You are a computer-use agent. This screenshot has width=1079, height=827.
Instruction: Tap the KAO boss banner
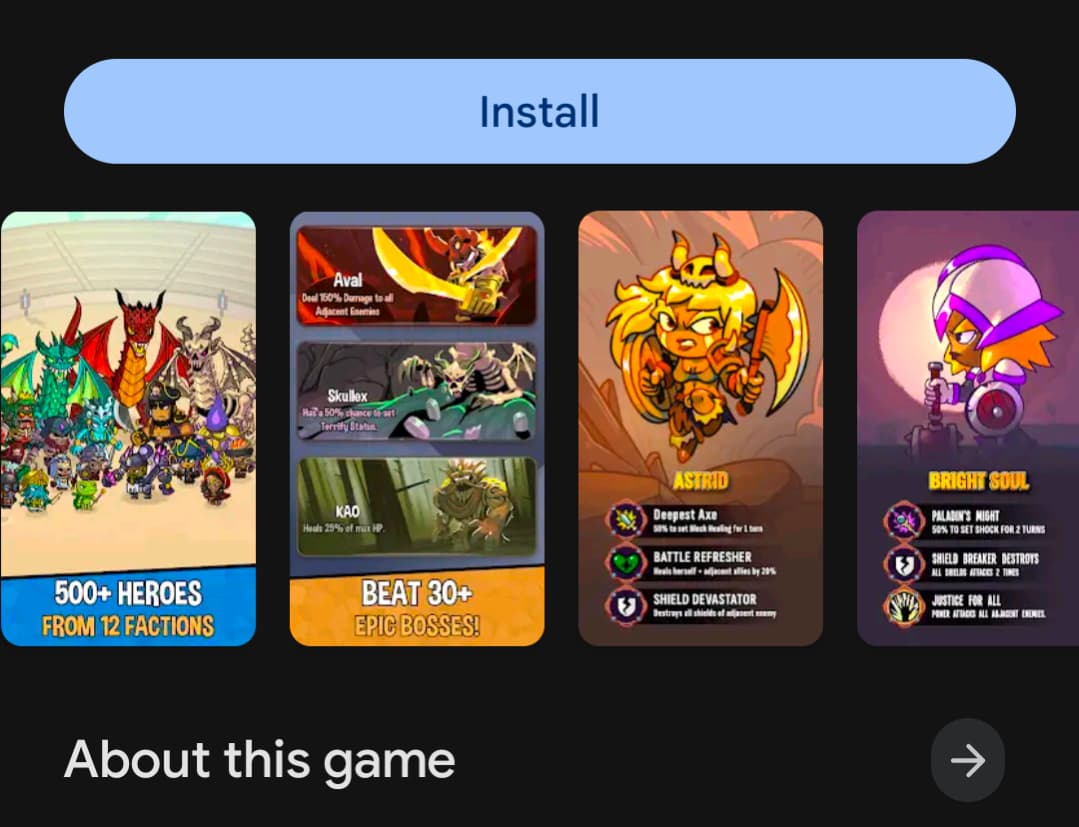tap(416, 506)
